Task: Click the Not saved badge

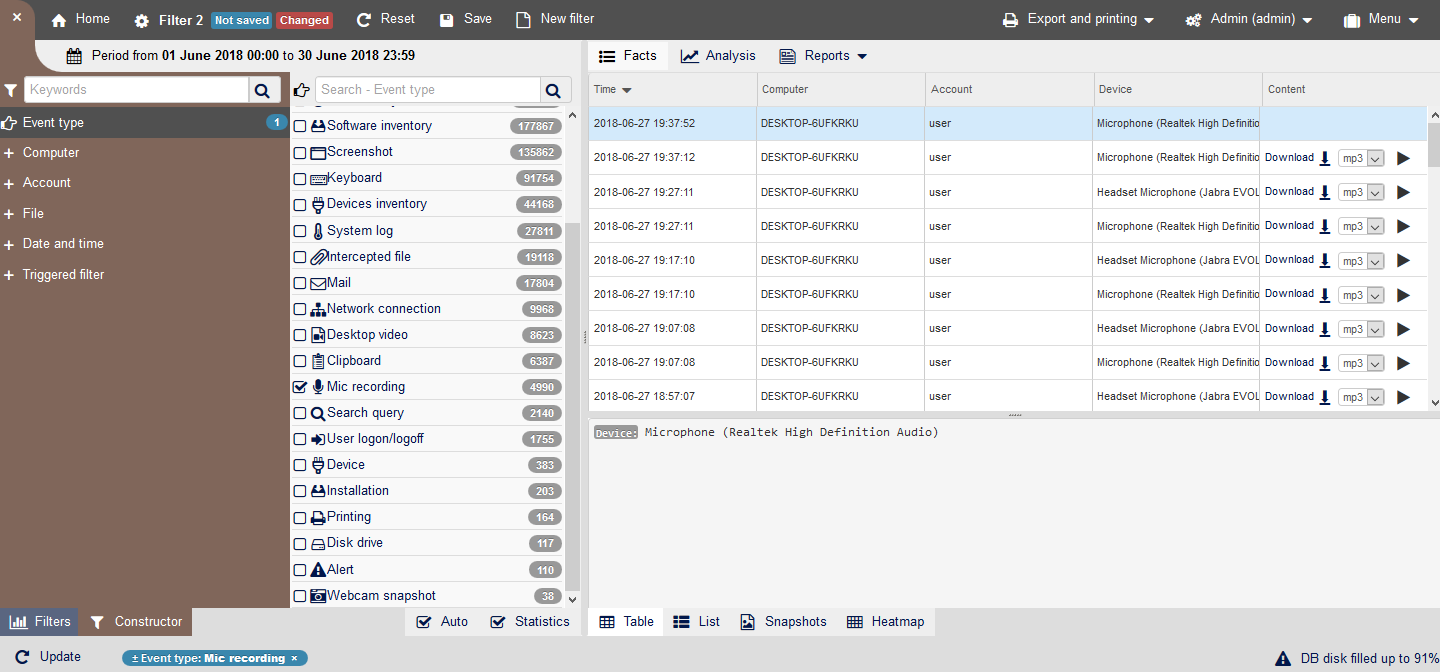Action: click(242, 21)
